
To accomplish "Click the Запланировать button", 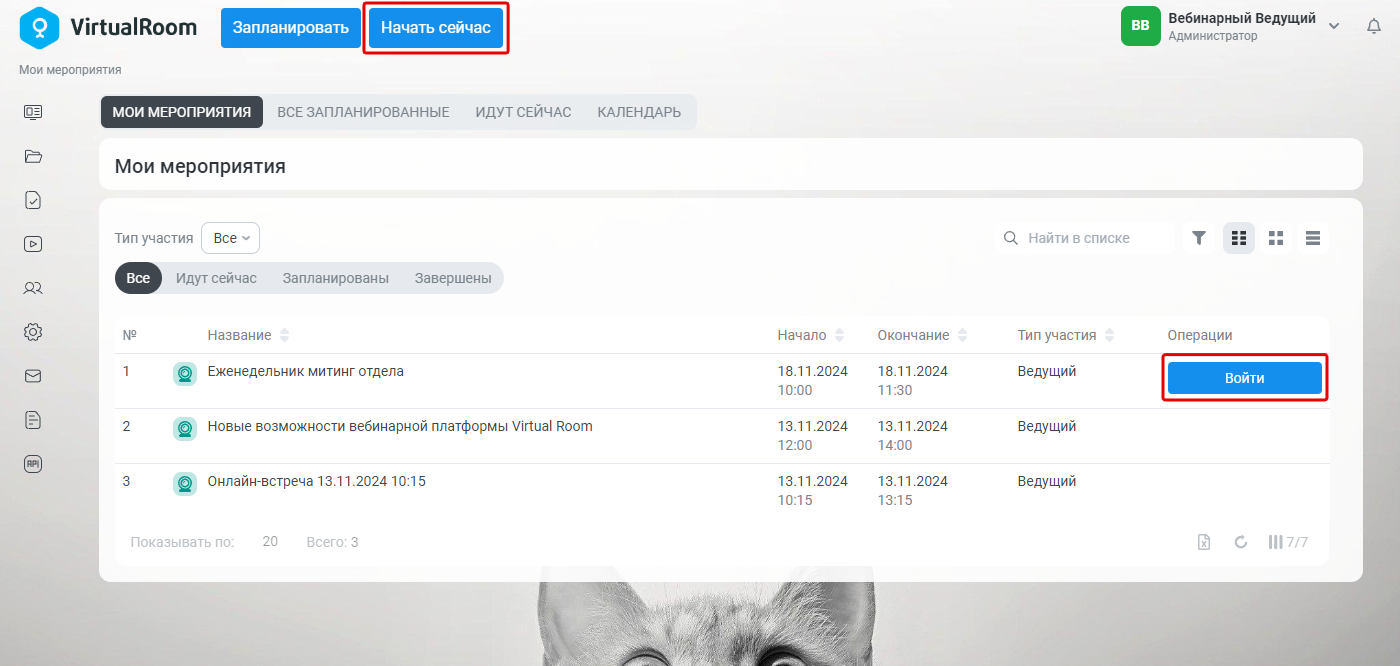I will [x=291, y=28].
